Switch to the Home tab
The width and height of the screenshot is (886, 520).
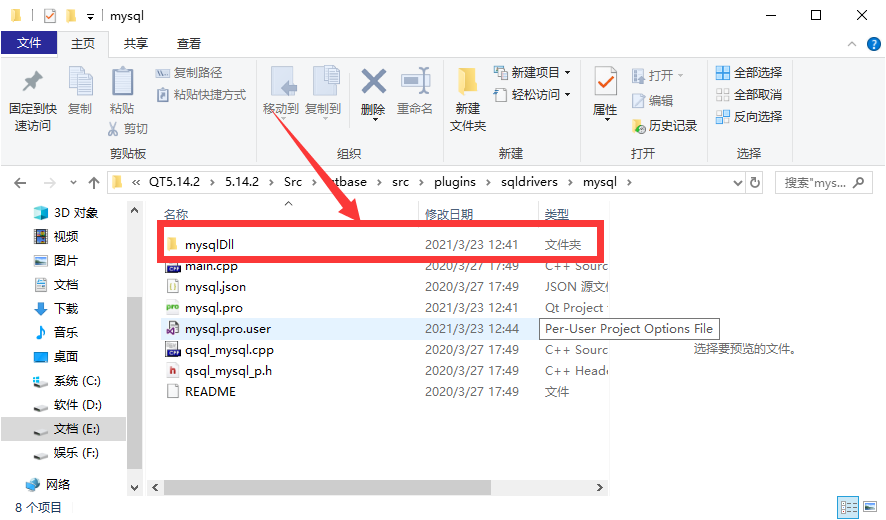[83, 44]
